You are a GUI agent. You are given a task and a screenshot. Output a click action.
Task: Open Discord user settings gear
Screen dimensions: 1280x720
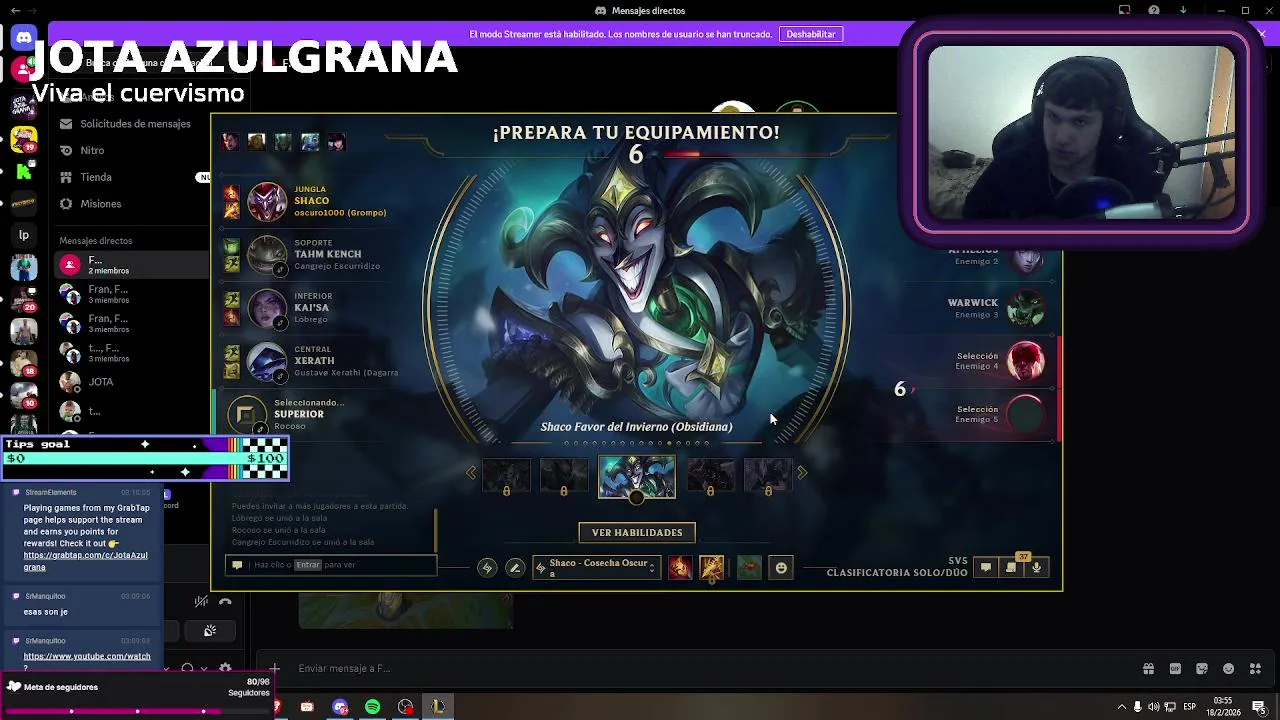[225, 668]
